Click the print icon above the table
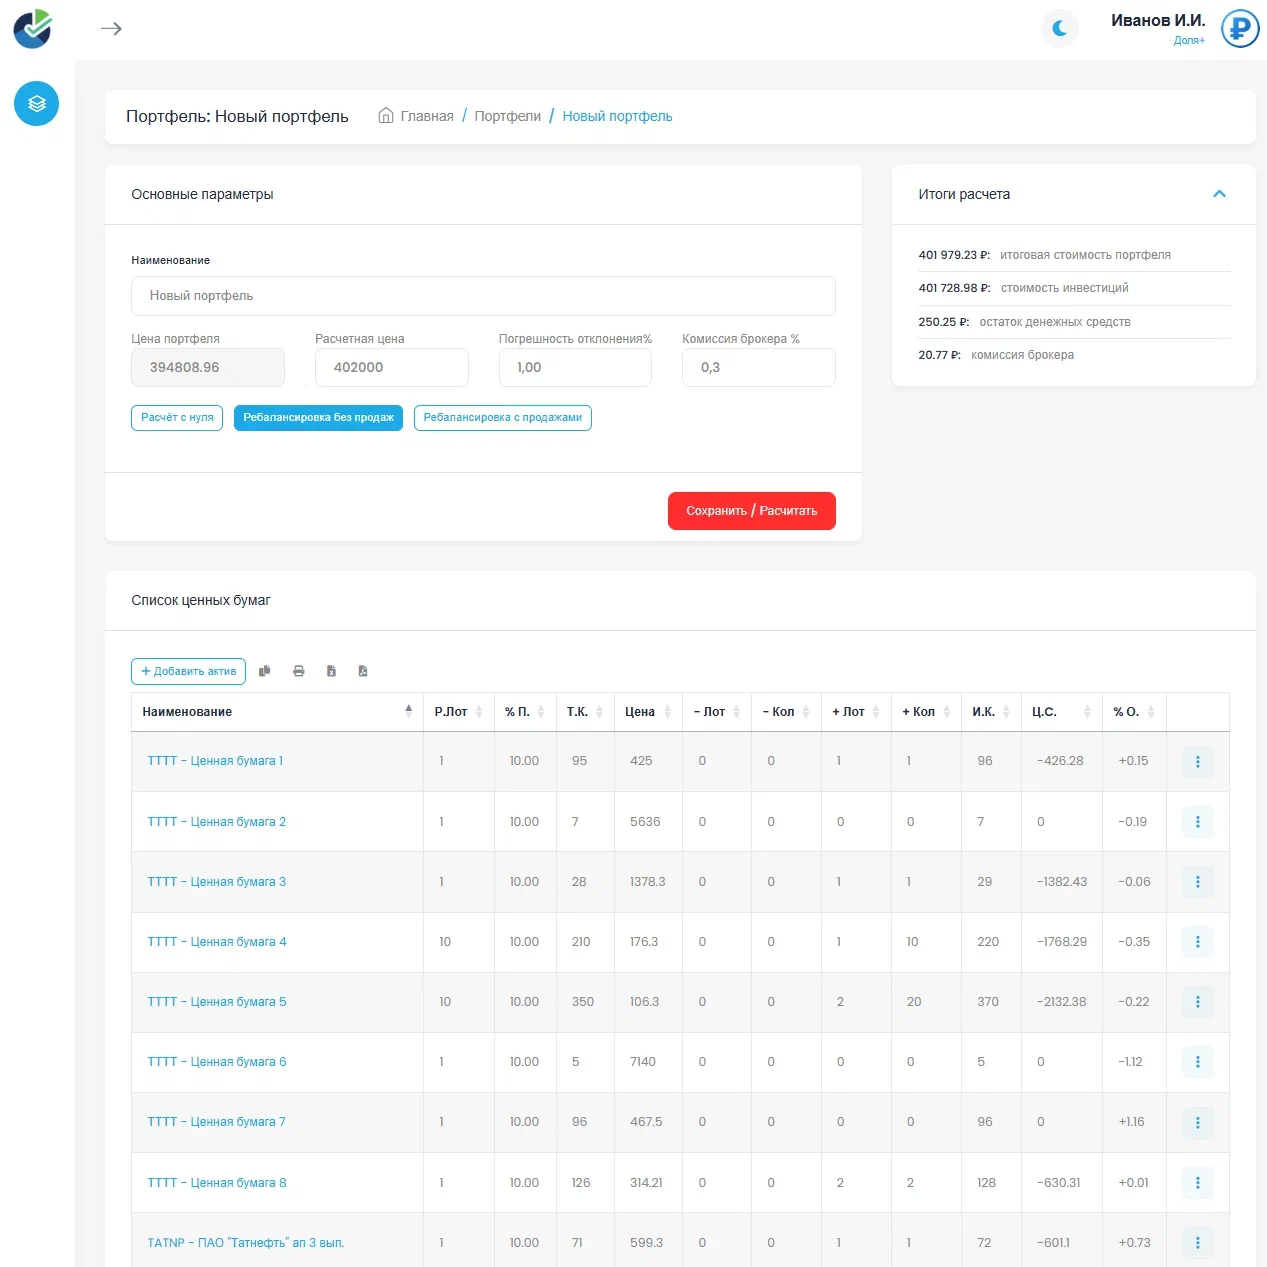The image size is (1267, 1267). click(x=298, y=671)
